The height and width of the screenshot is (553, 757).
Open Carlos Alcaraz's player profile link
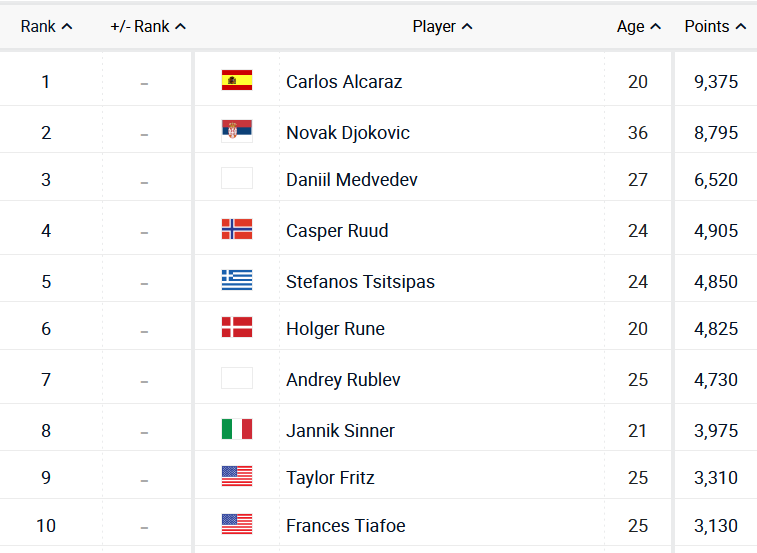344,82
